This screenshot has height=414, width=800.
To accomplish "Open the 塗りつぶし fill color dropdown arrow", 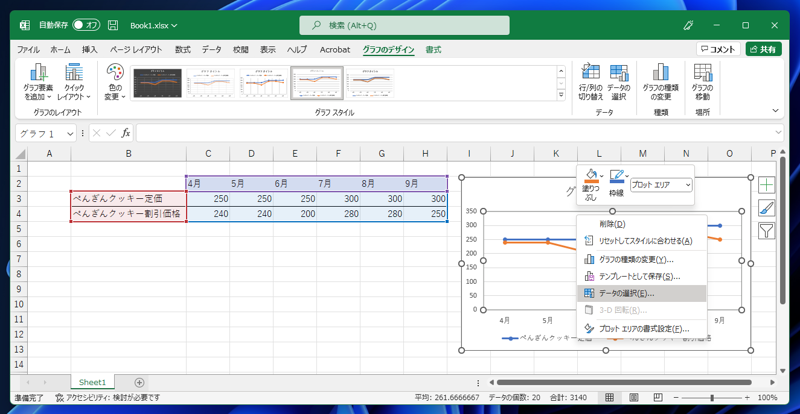I will click(x=602, y=176).
